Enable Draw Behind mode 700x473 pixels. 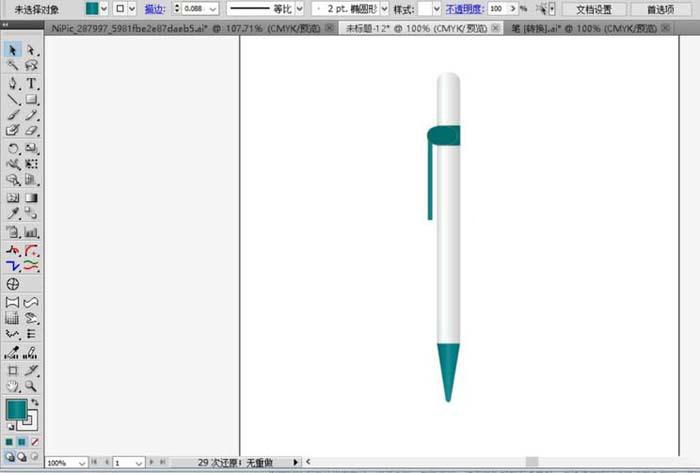point(21,456)
